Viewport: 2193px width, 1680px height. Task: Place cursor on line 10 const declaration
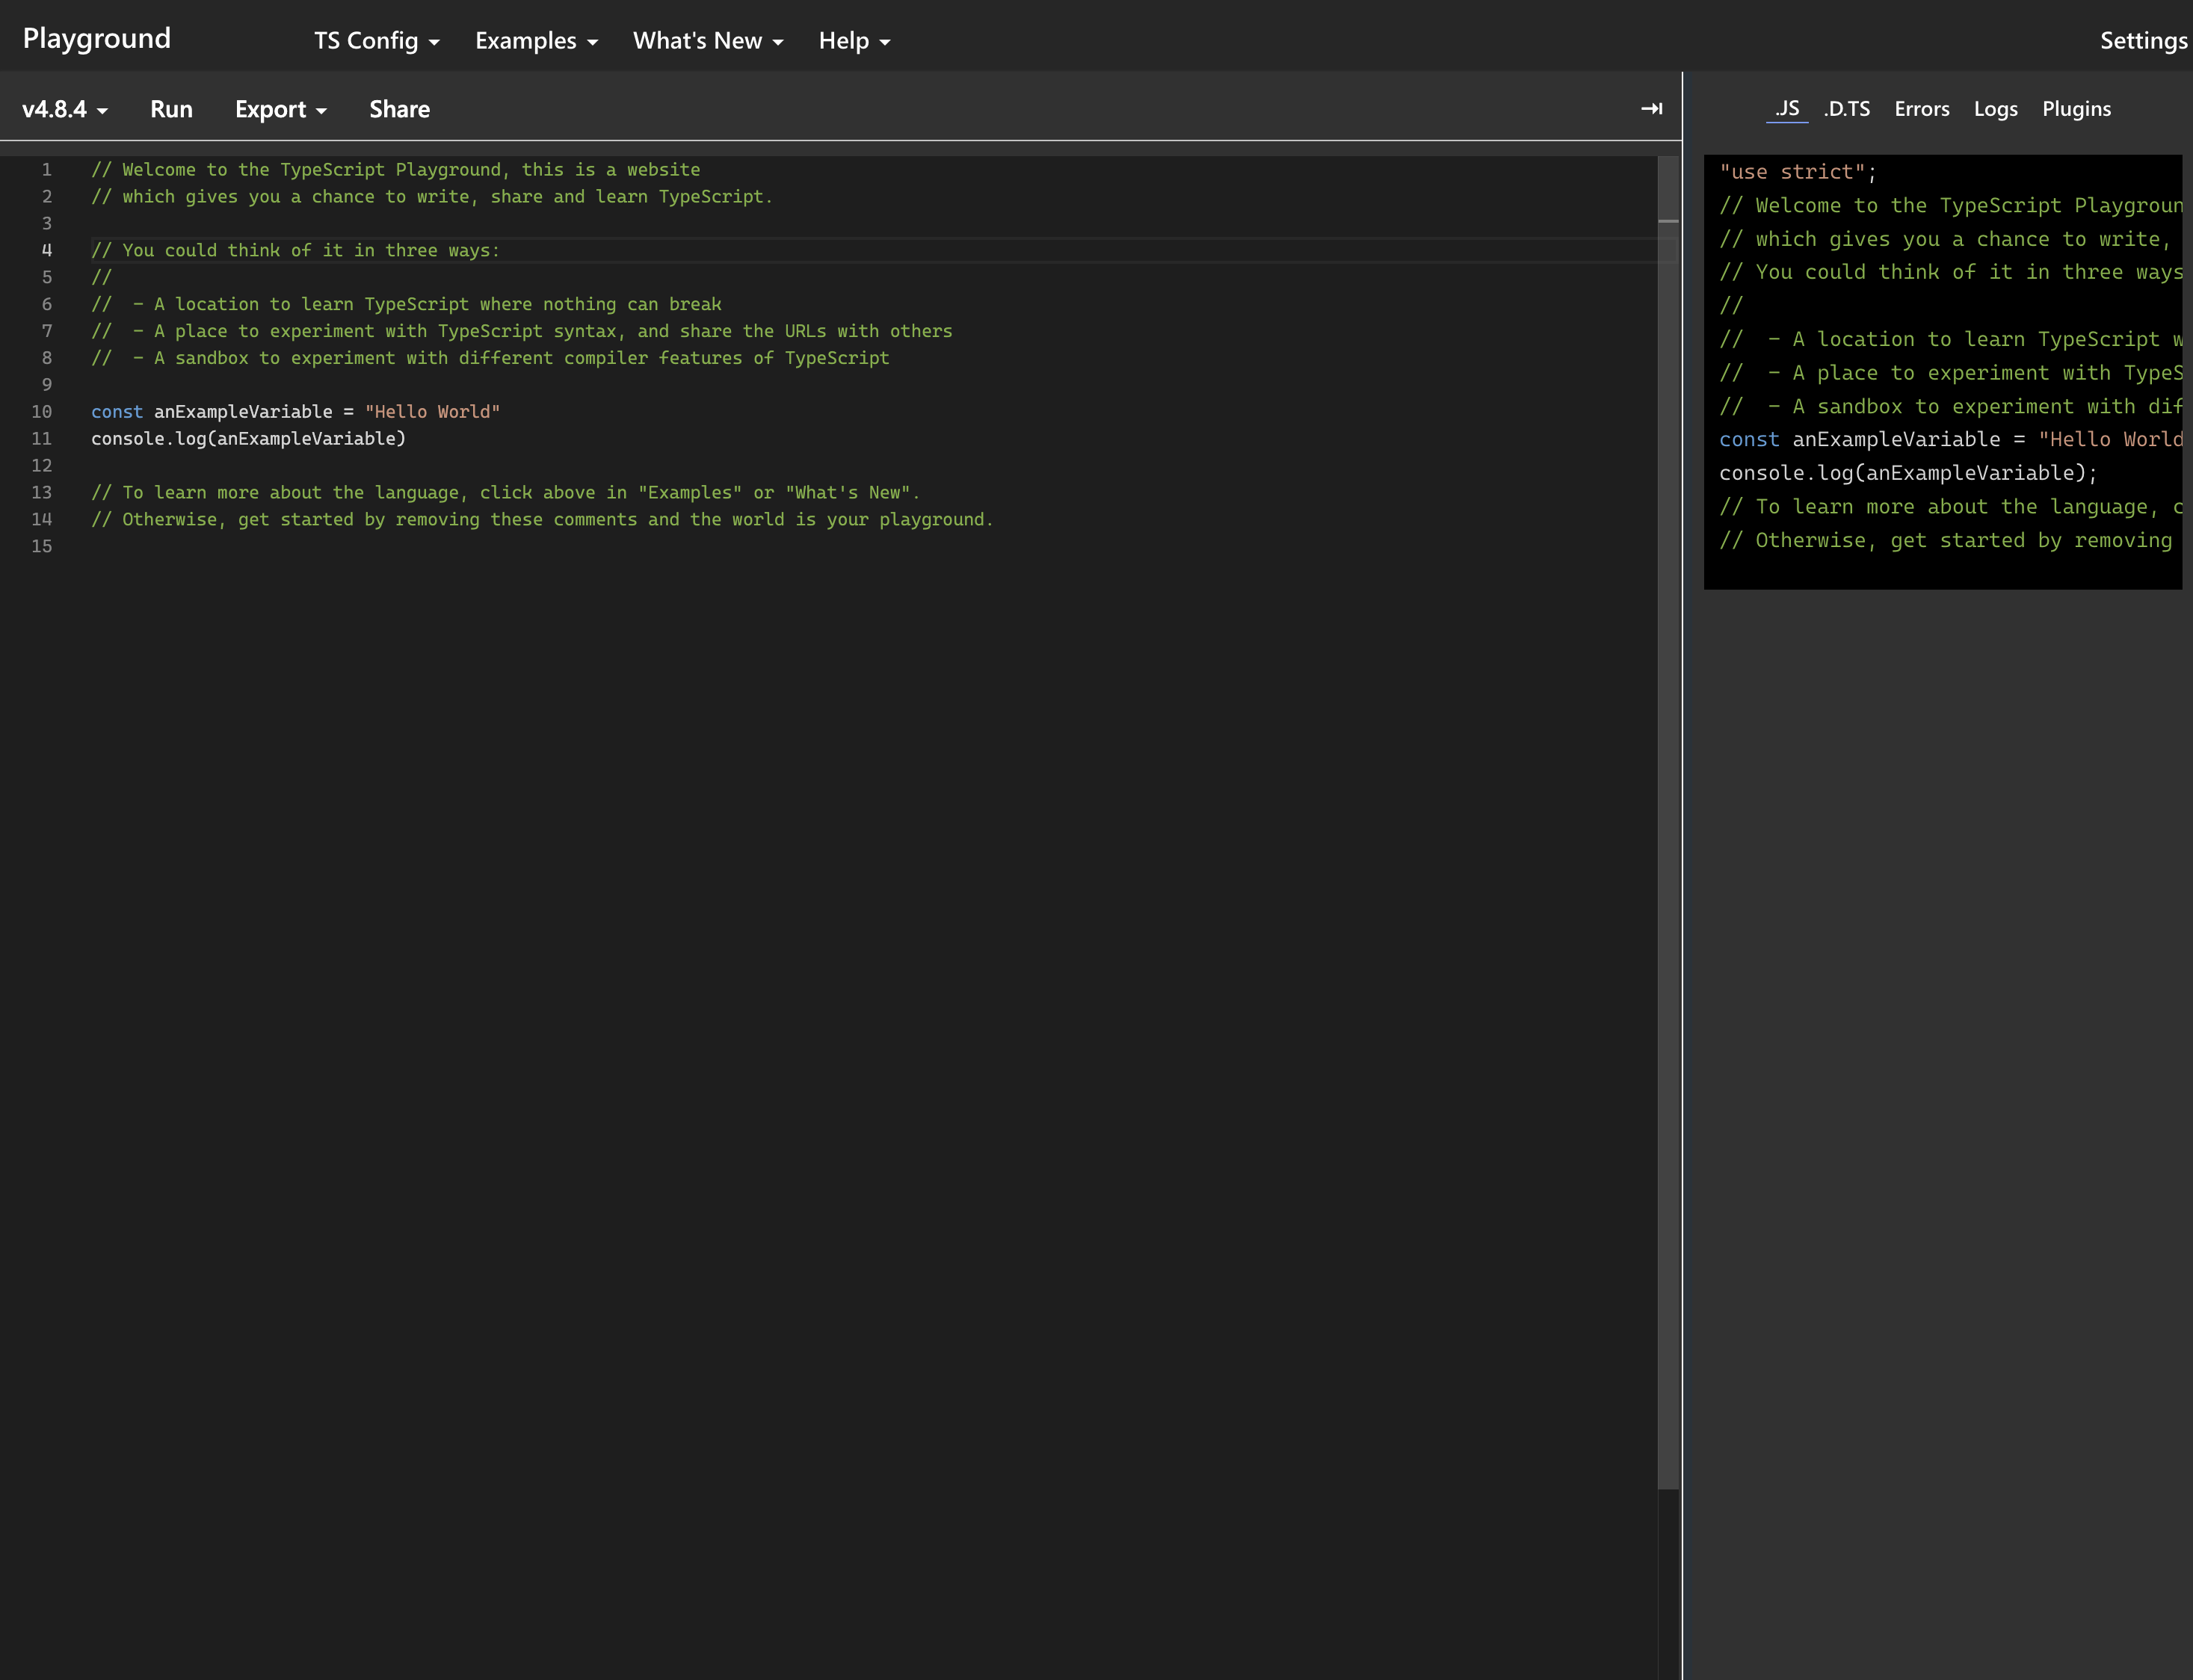click(x=295, y=412)
